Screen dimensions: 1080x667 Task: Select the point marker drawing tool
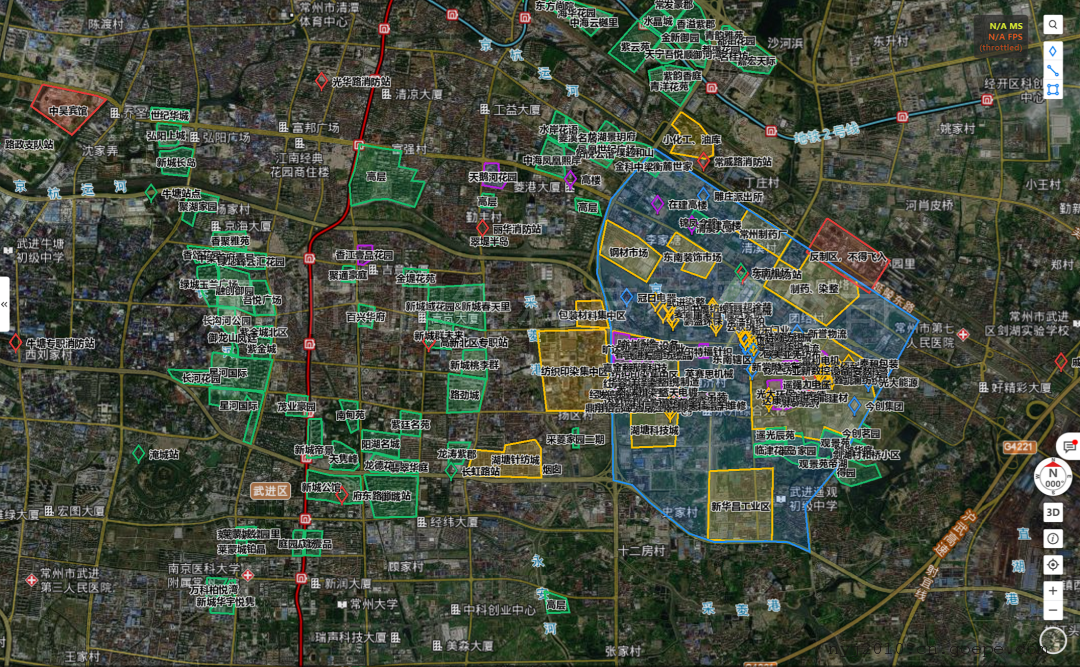(1053, 51)
